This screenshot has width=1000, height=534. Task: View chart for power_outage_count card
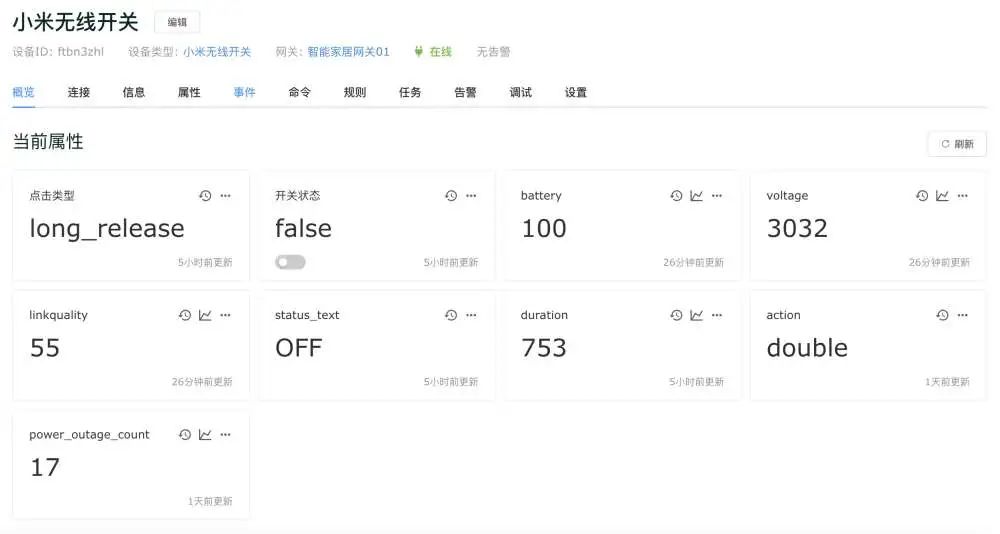[x=205, y=435]
